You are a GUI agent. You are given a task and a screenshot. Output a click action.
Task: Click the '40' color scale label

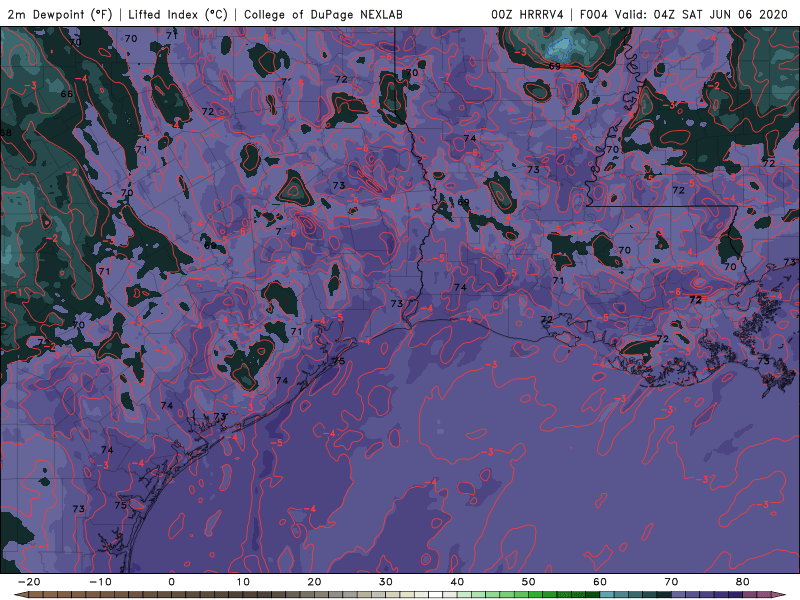(457, 582)
